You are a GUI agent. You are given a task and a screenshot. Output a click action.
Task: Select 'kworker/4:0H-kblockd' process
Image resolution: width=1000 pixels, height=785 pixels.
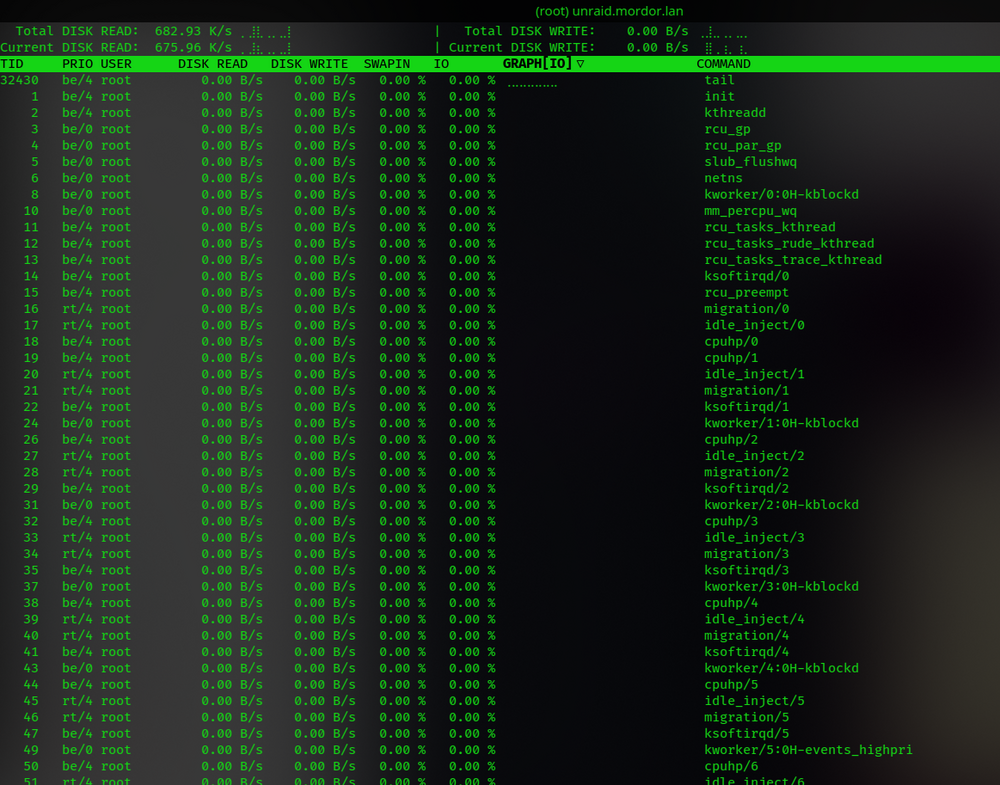(x=782, y=668)
